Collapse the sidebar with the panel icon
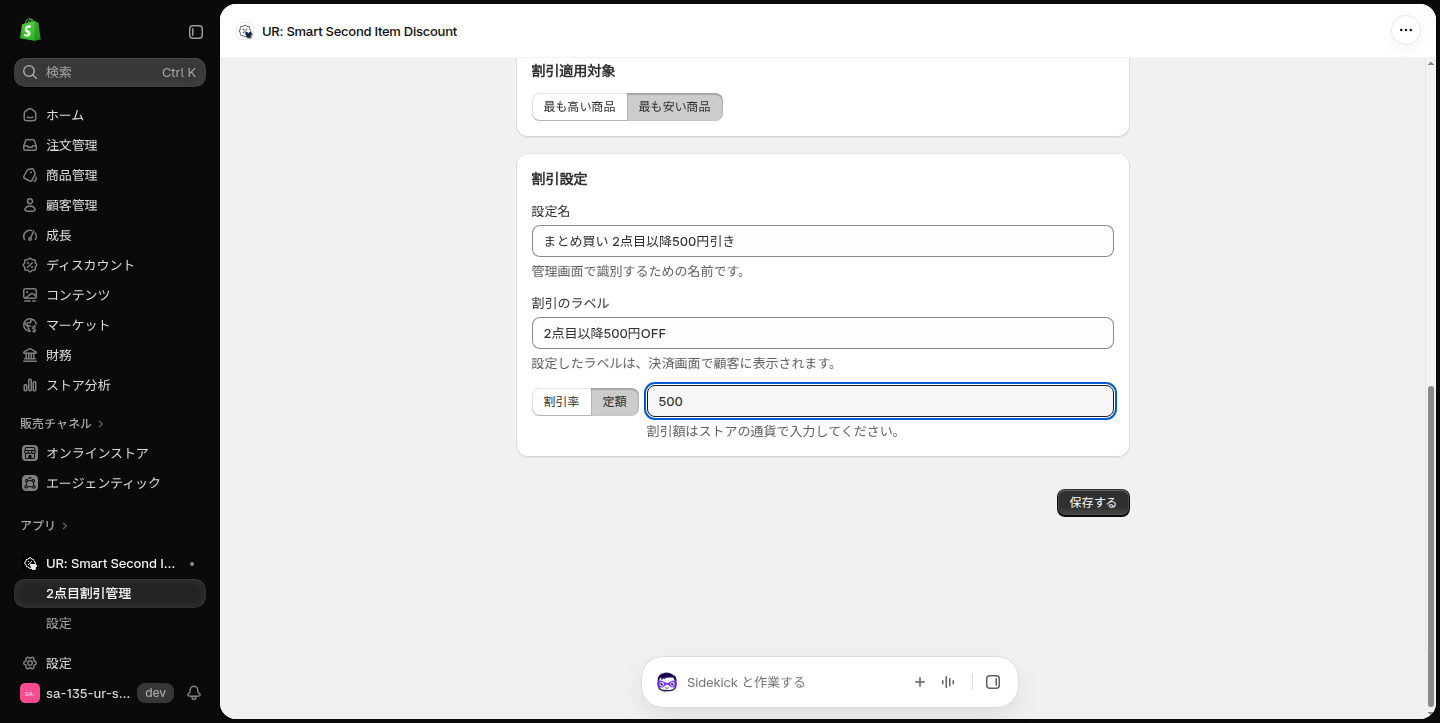The image size is (1440, 723). click(x=196, y=32)
